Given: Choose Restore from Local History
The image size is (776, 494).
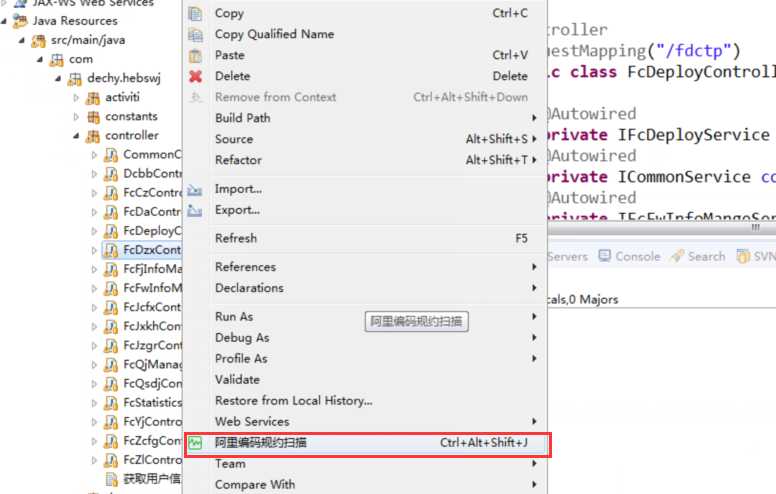Looking at the screenshot, I should point(366,401).
